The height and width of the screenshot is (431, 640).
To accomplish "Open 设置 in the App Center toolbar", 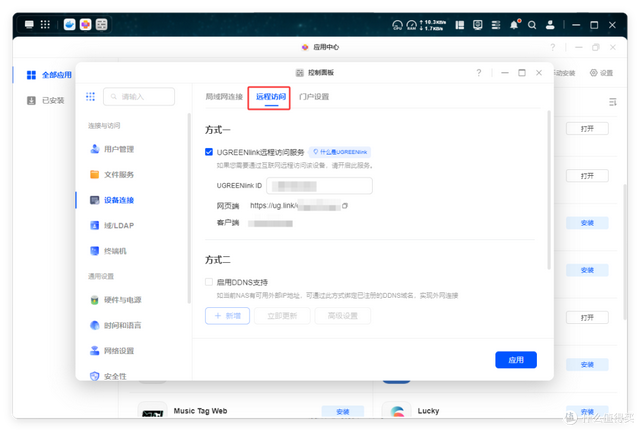I will coord(601,73).
